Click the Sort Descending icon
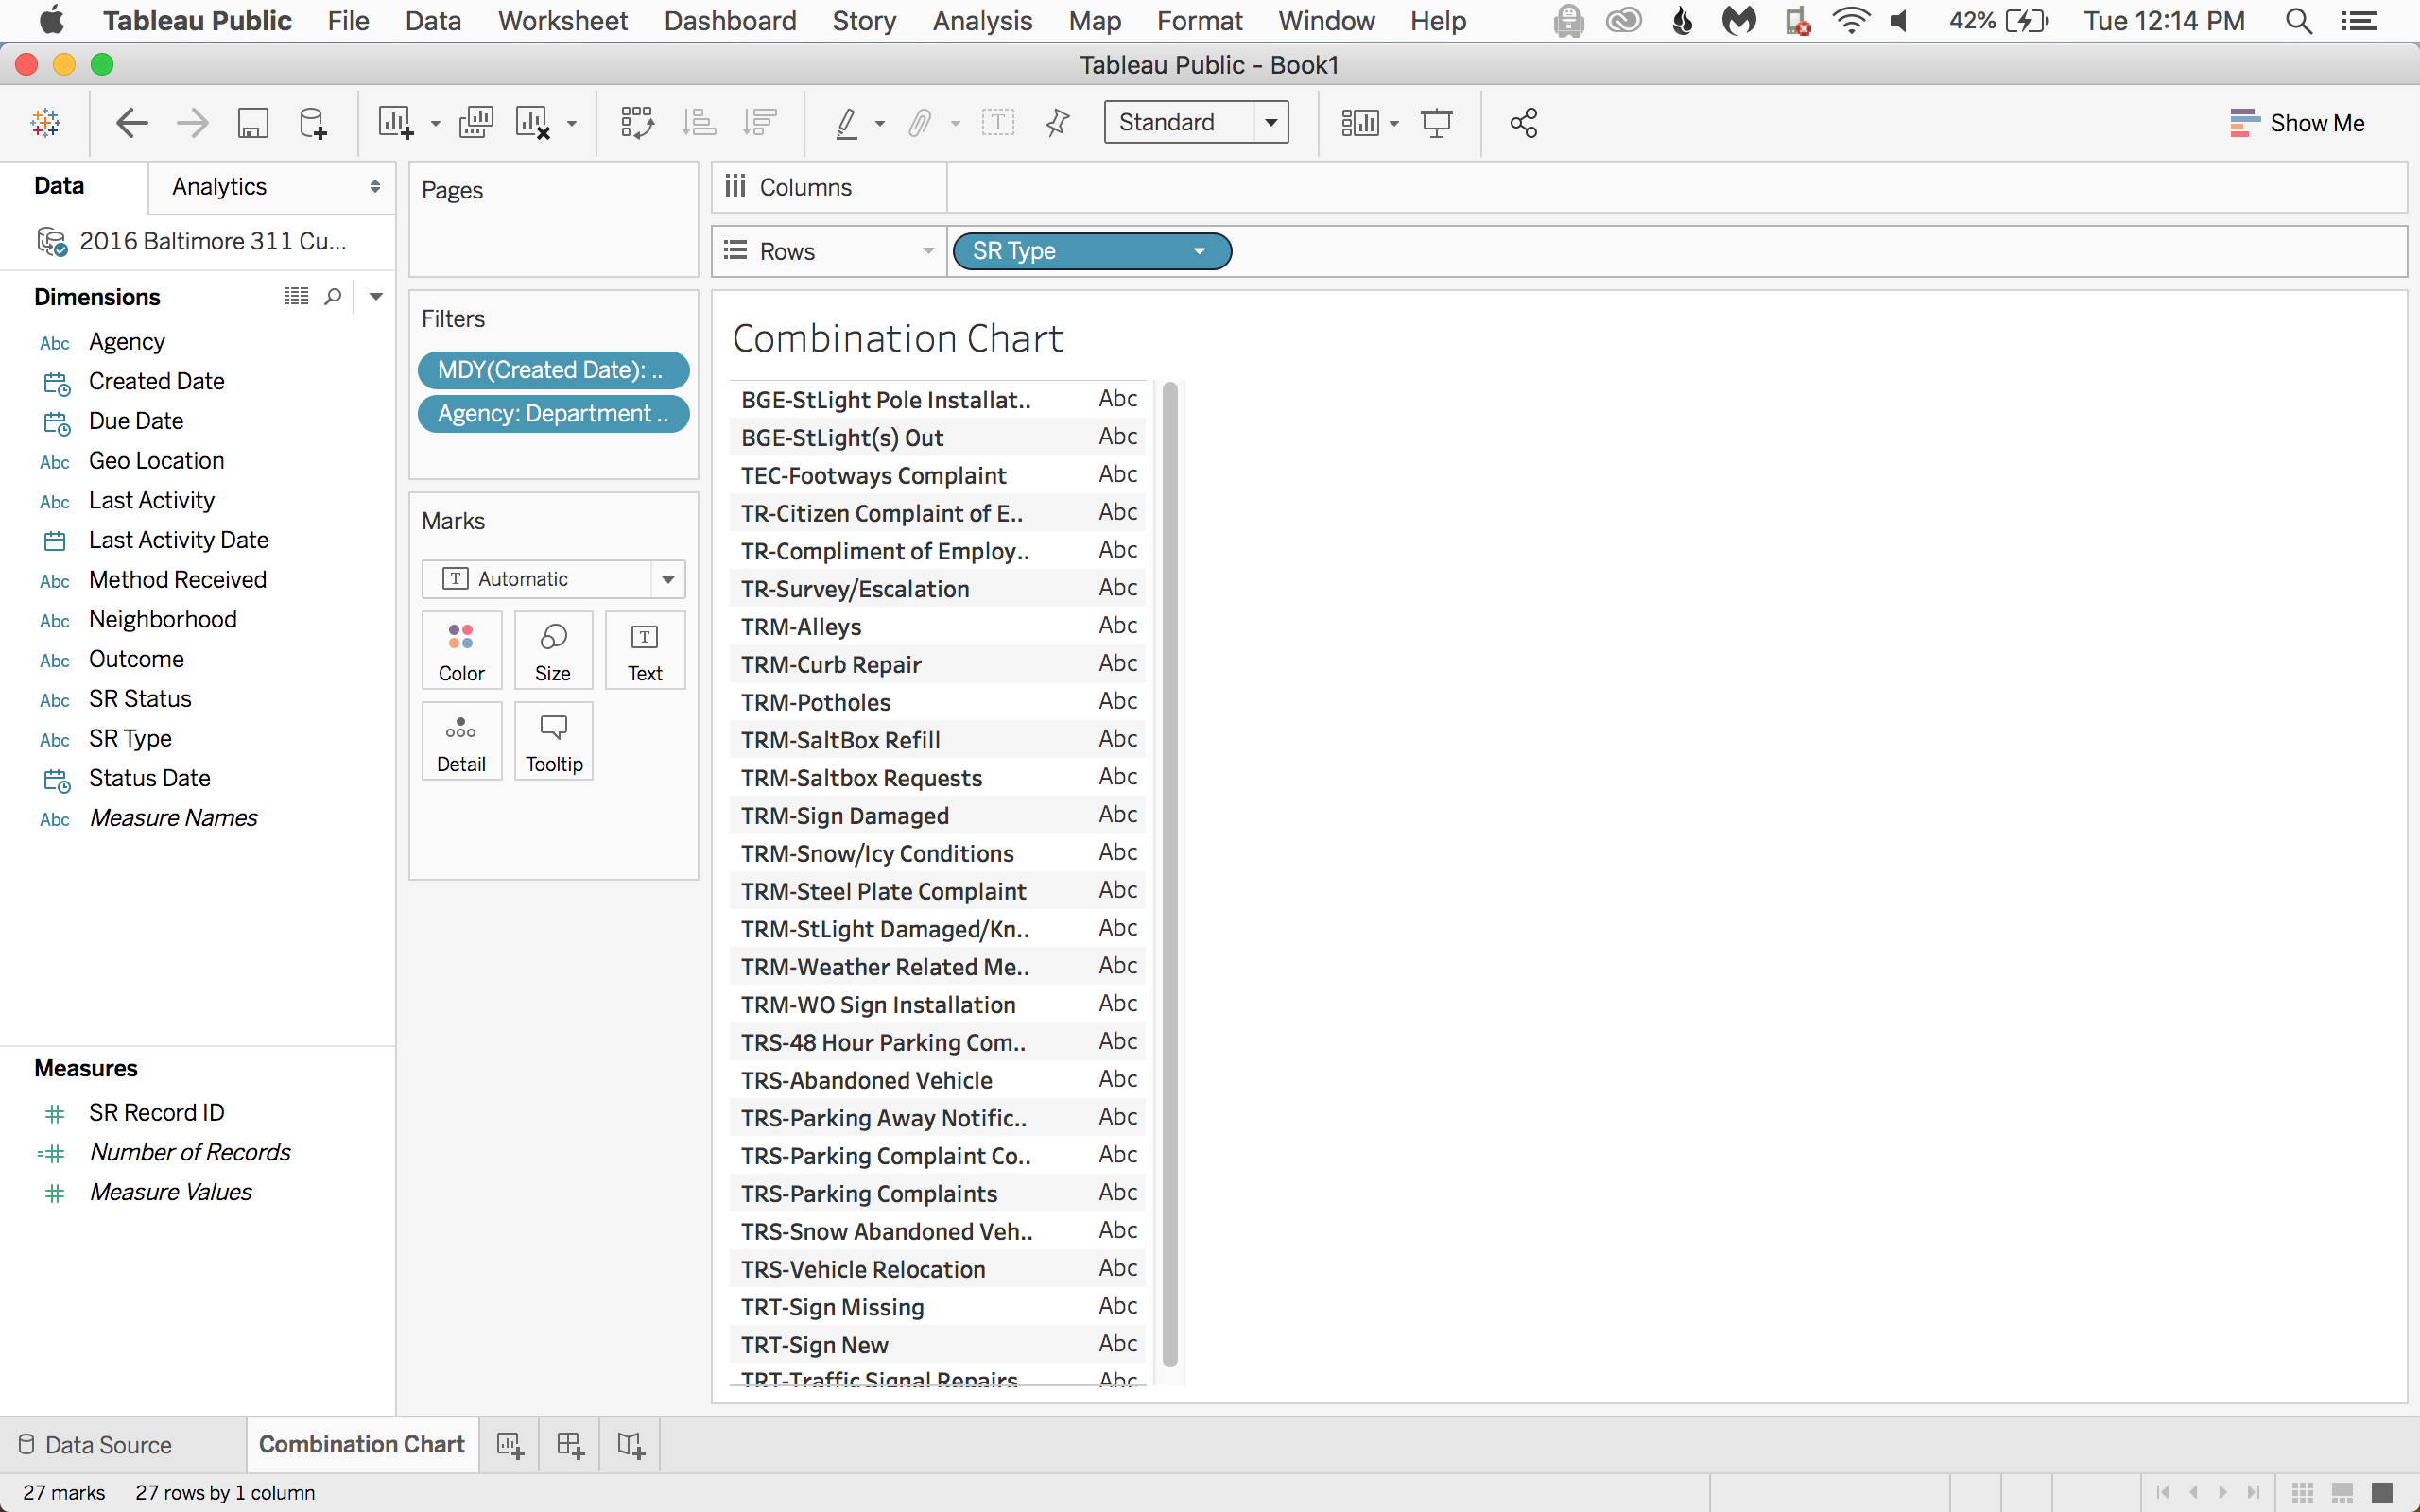 pyautogui.click(x=760, y=123)
